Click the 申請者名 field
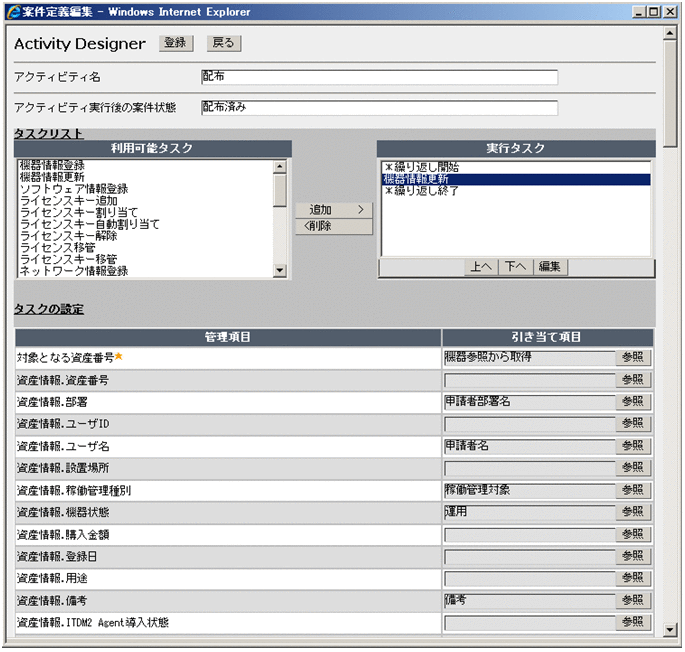The height and width of the screenshot is (652, 685). pyautogui.click(x=529, y=446)
